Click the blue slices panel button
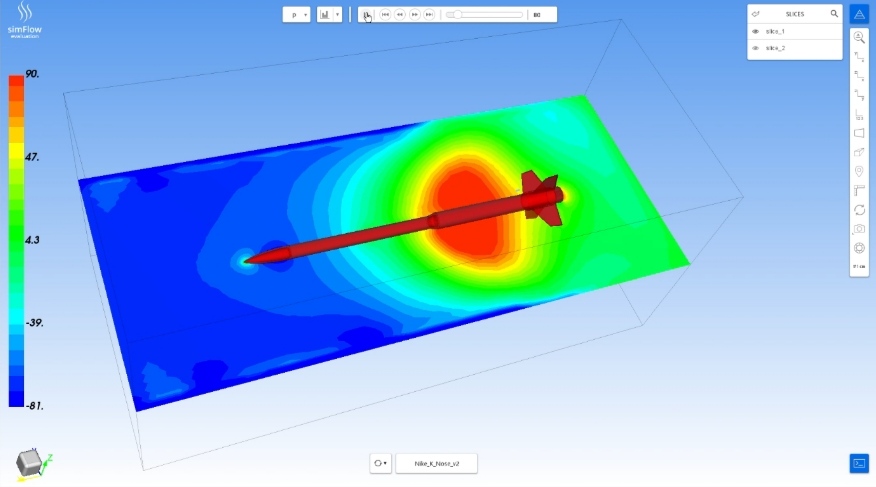Viewport: 876px width, 487px height. [x=859, y=14]
